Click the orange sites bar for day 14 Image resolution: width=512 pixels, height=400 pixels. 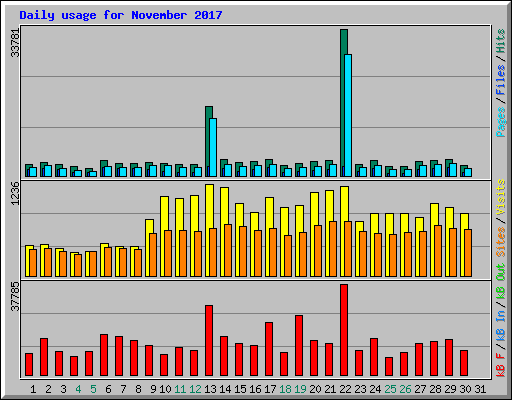click(x=228, y=250)
